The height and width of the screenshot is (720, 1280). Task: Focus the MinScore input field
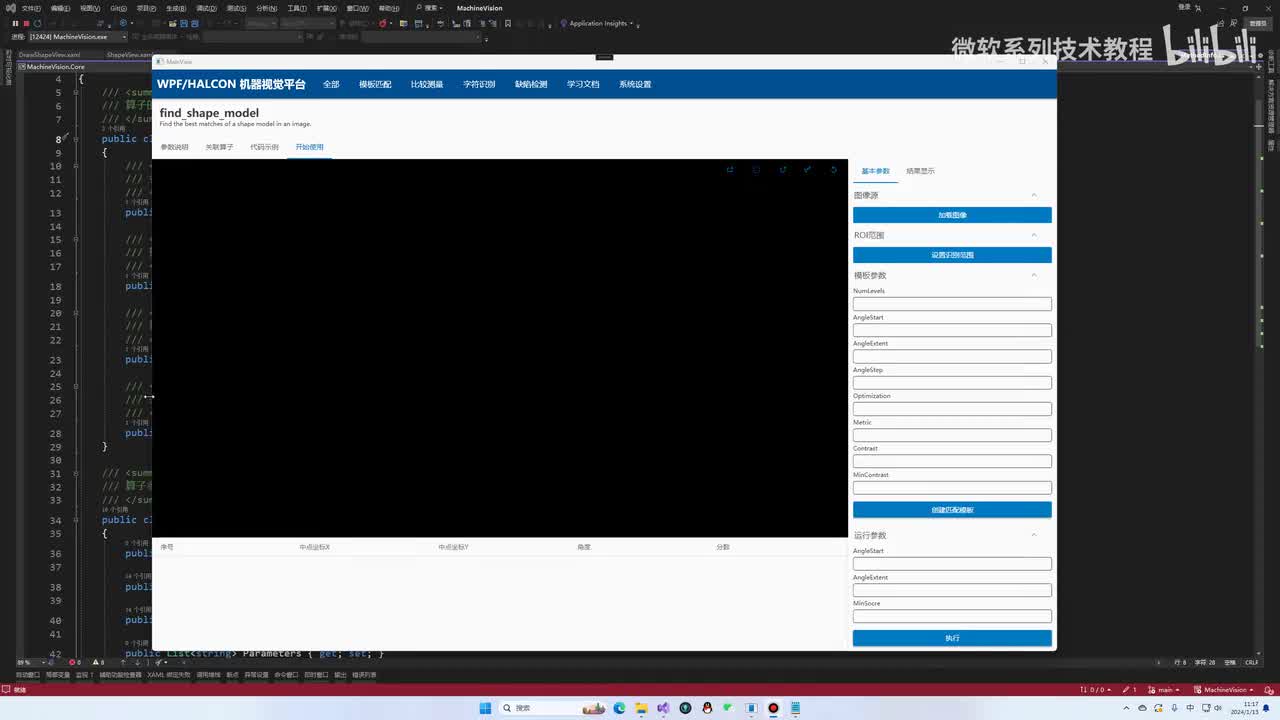pyautogui.click(x=952, y=616)
